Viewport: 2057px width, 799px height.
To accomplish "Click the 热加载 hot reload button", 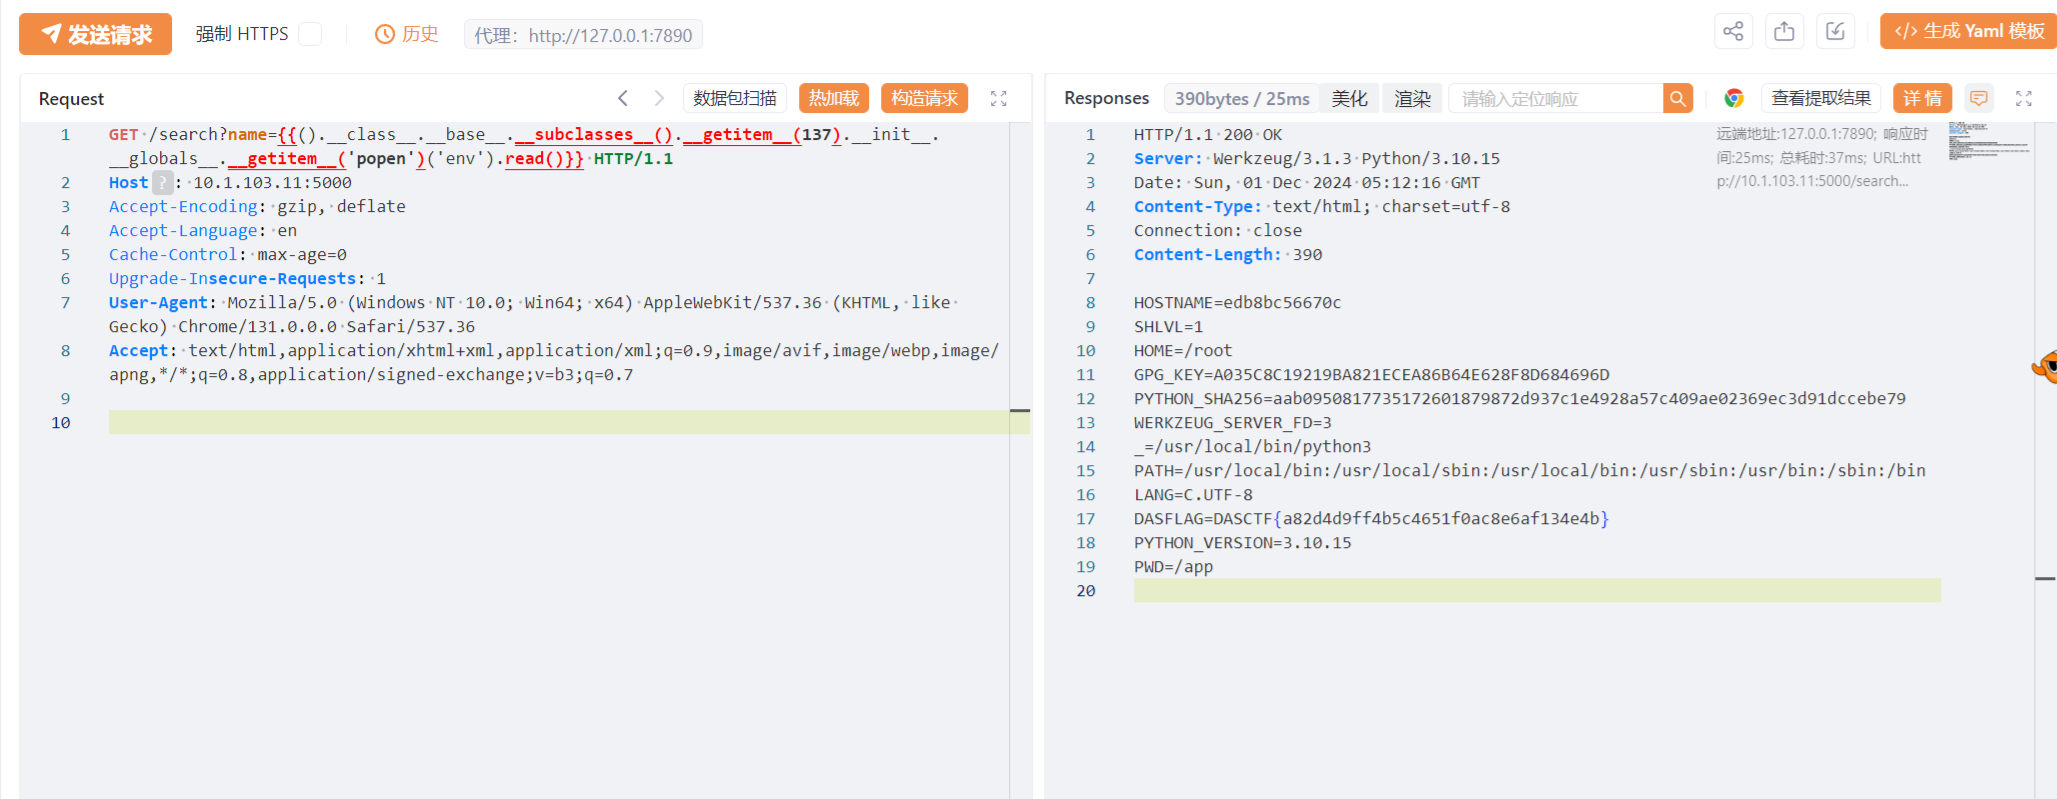I will coord(834,98).
